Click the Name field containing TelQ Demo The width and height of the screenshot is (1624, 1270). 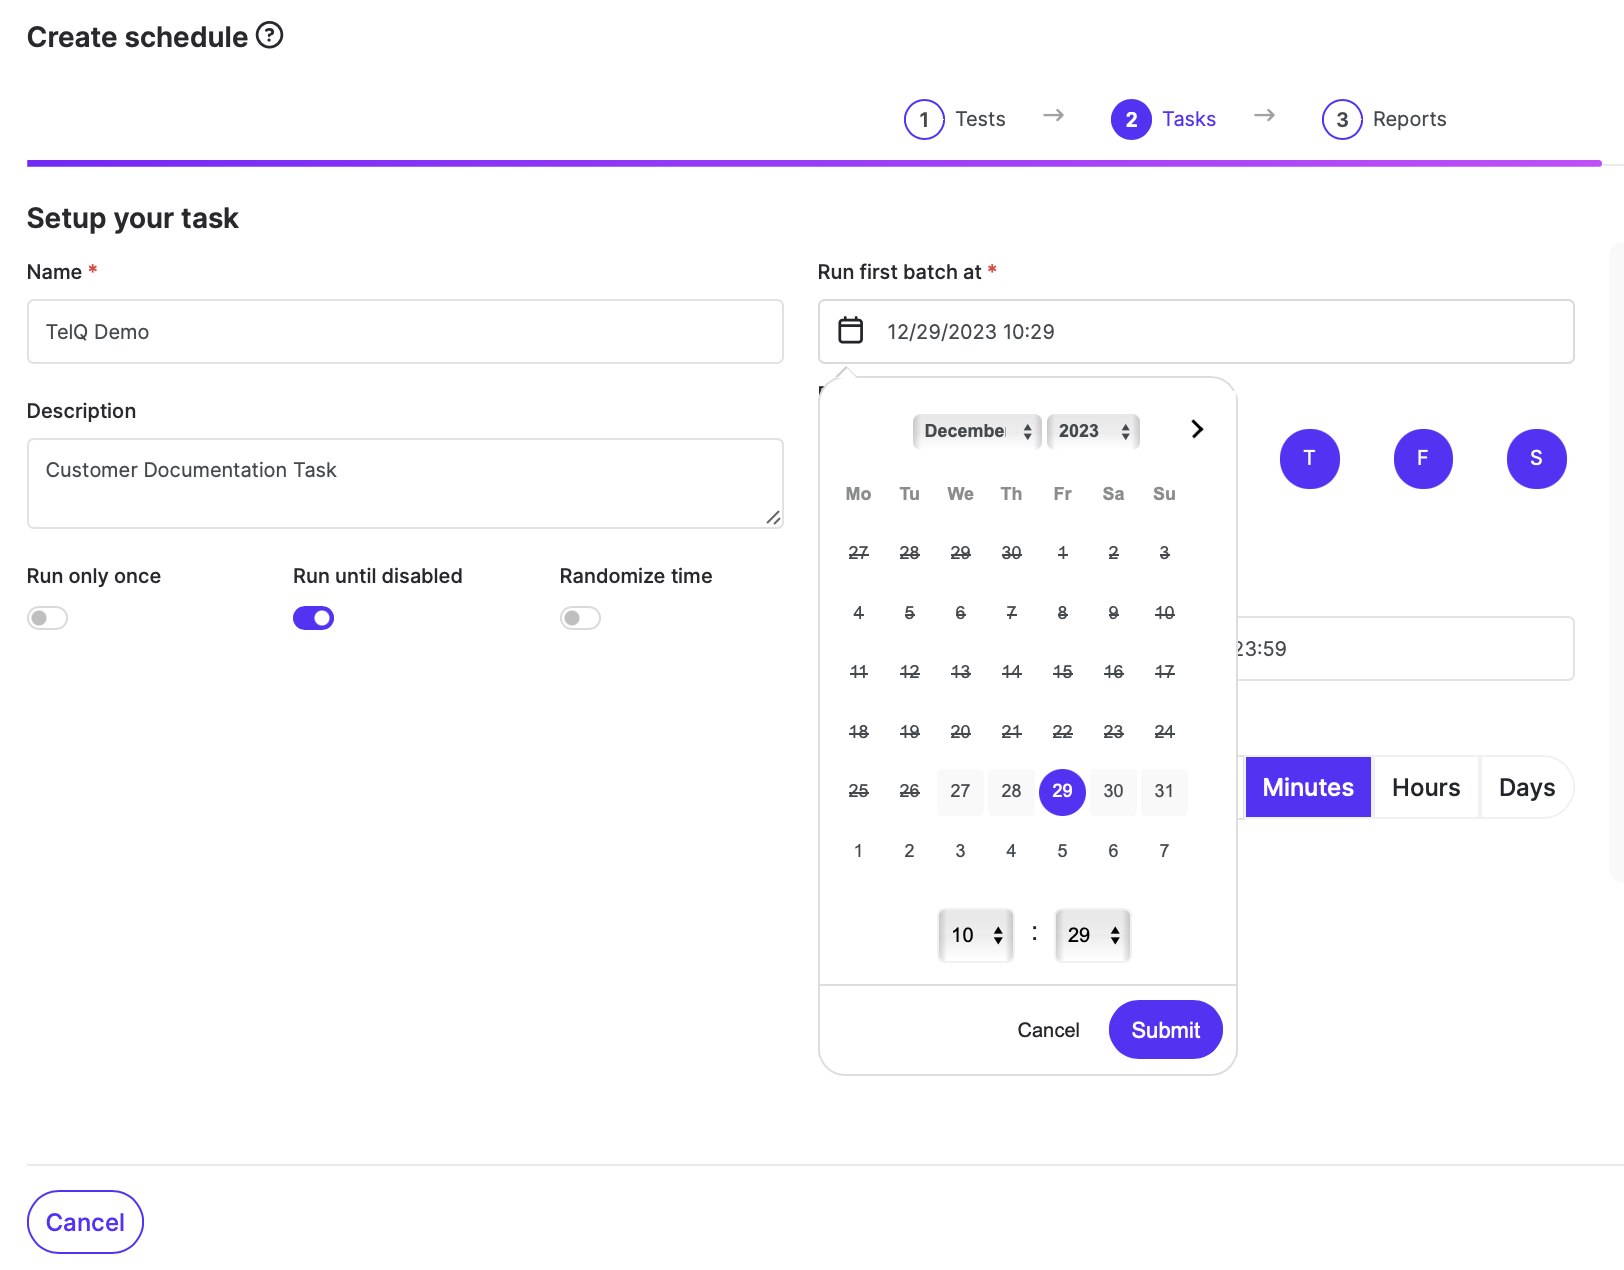405,332
